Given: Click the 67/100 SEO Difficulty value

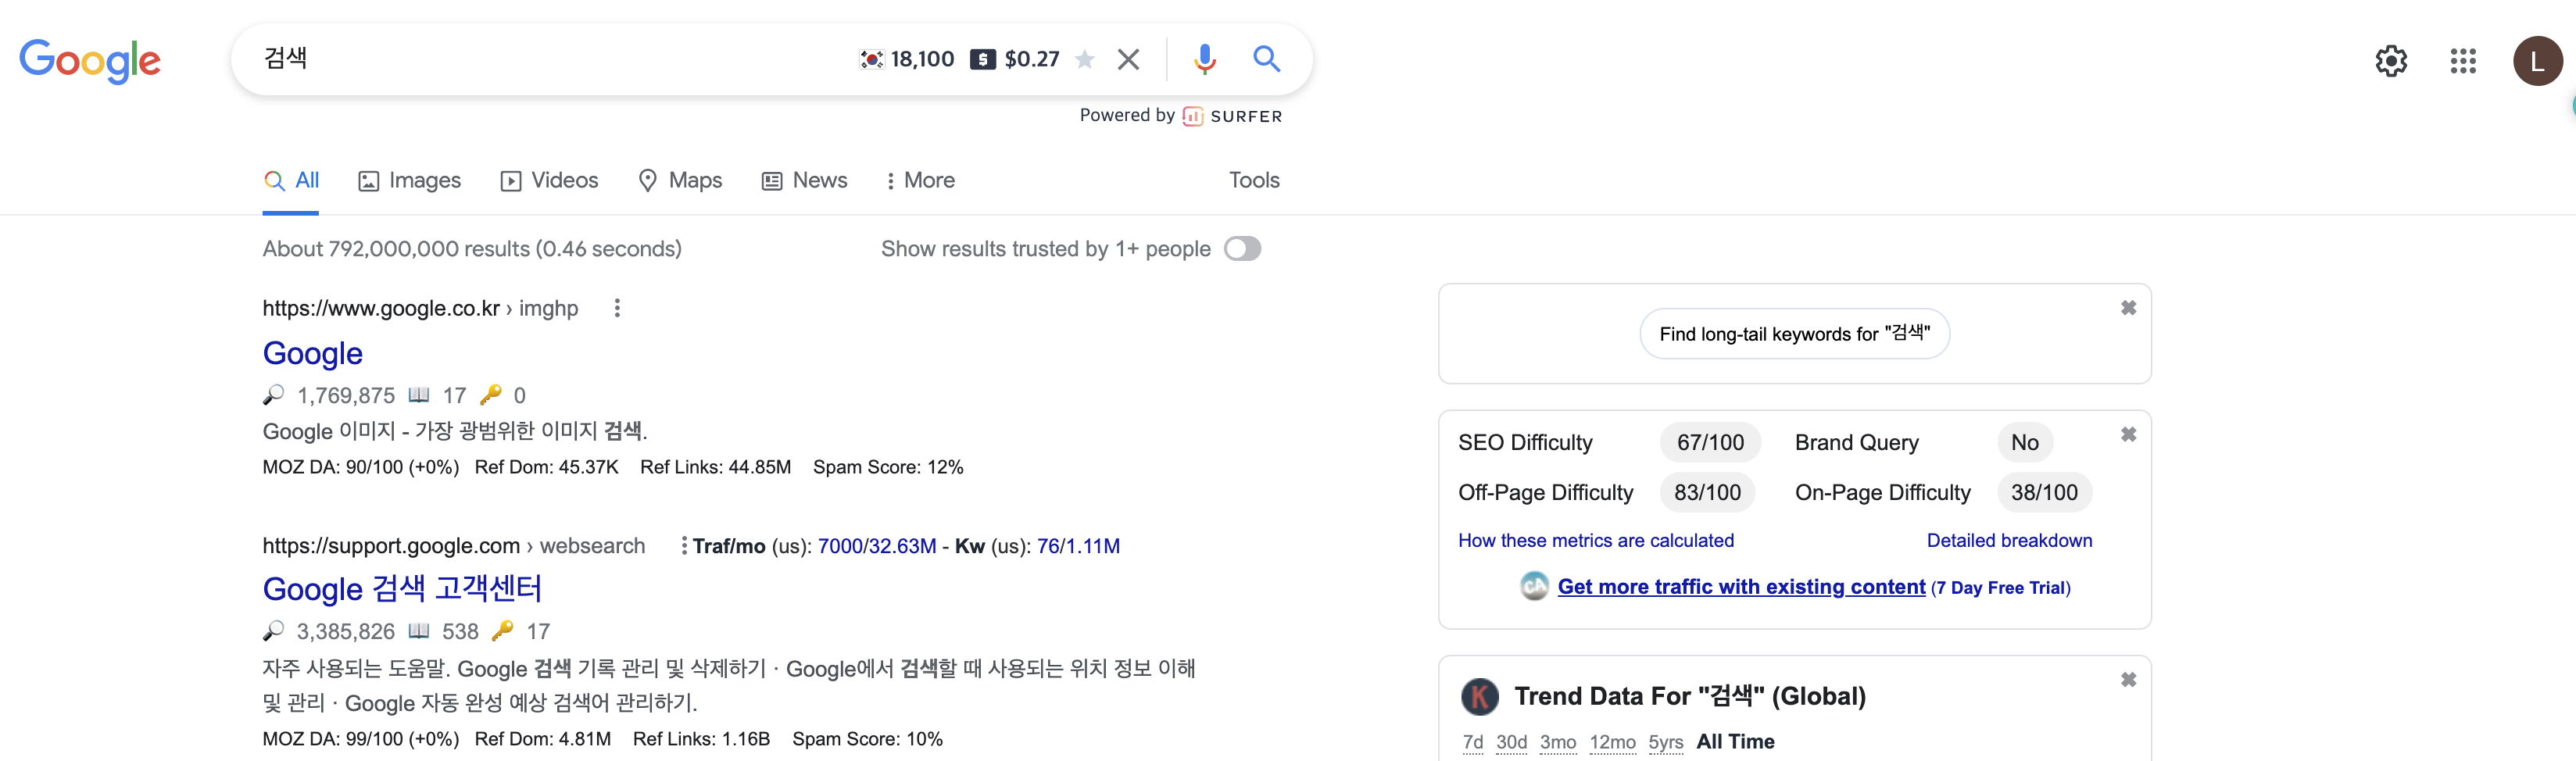Looking at the screenshot, I should pos(1710,442).
